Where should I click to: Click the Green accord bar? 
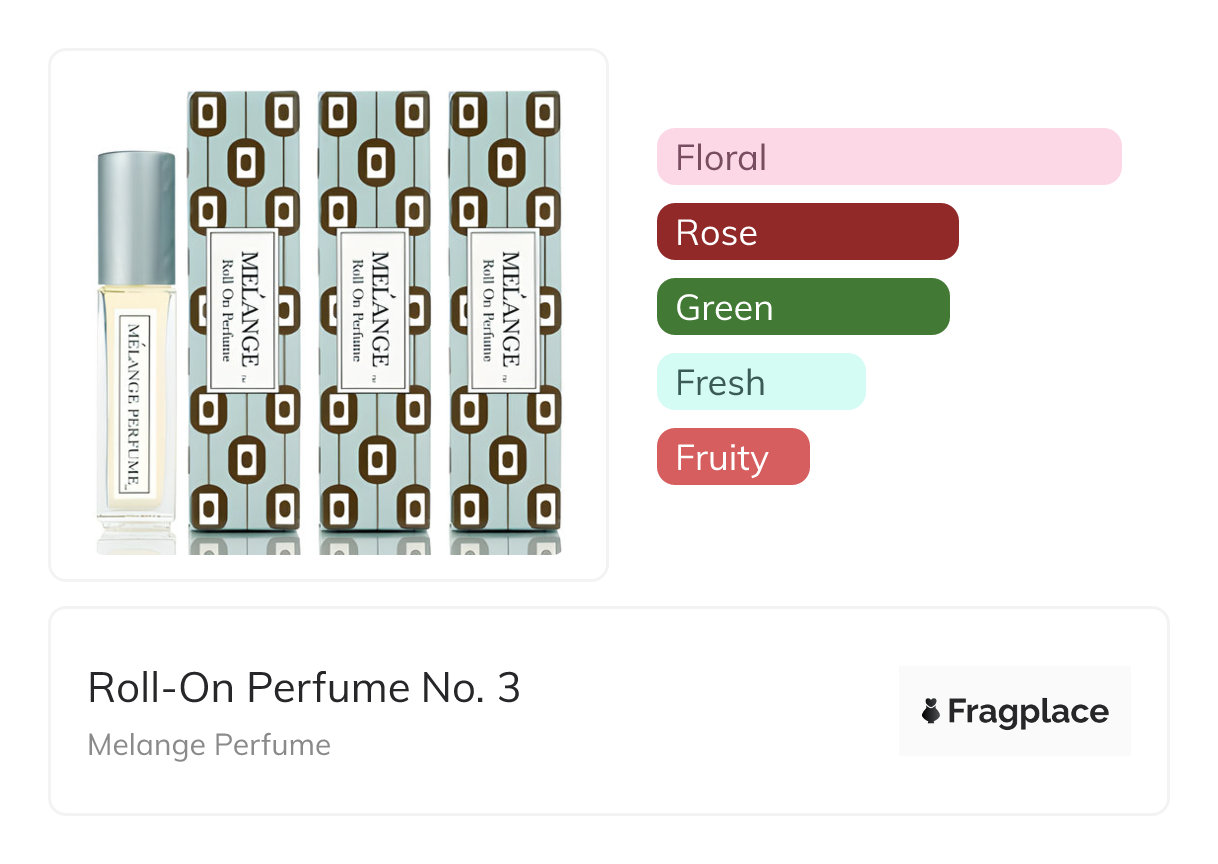click(802, 307)
